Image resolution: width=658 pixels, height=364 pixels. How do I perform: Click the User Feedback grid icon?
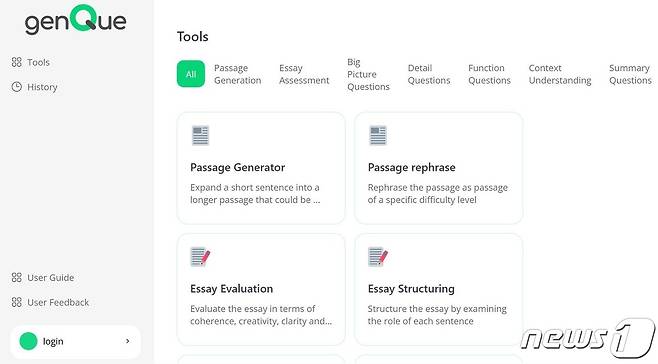tap(17, 302)
